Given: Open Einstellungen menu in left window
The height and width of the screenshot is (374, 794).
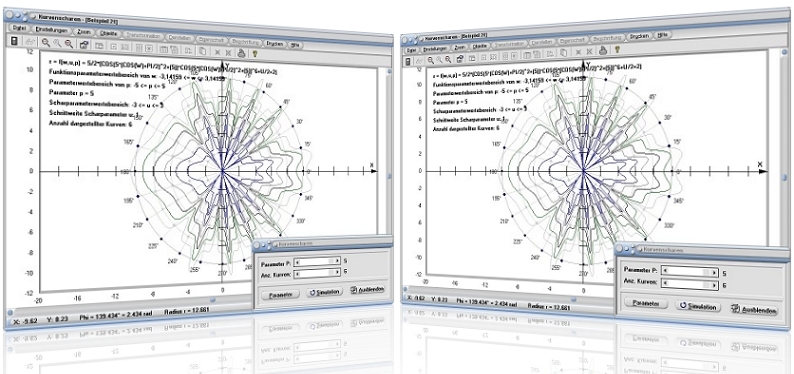Looking at the screenshot, I should pyautogui.click(x=52, y=30).
